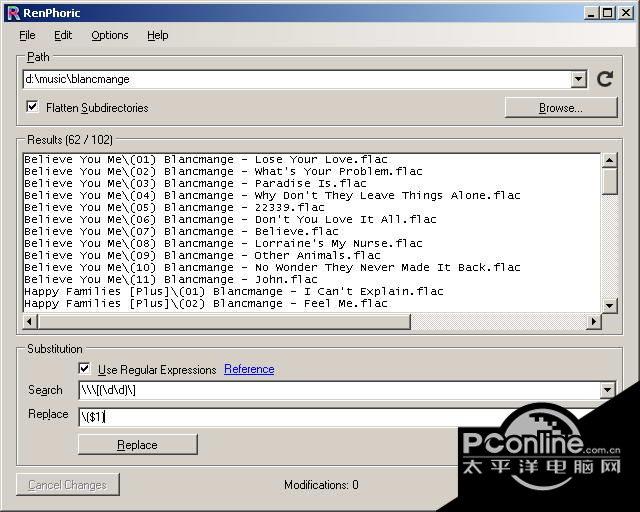Select the Other Animals.flac row
Screen dimensions: 640x512
click(312, 255)
